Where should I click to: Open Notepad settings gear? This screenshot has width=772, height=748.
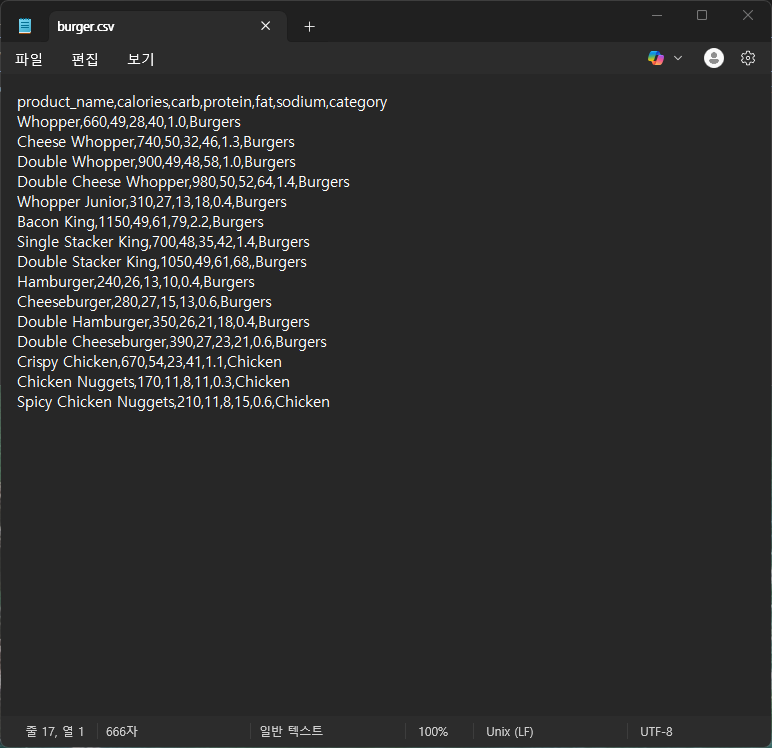point(748,58)
